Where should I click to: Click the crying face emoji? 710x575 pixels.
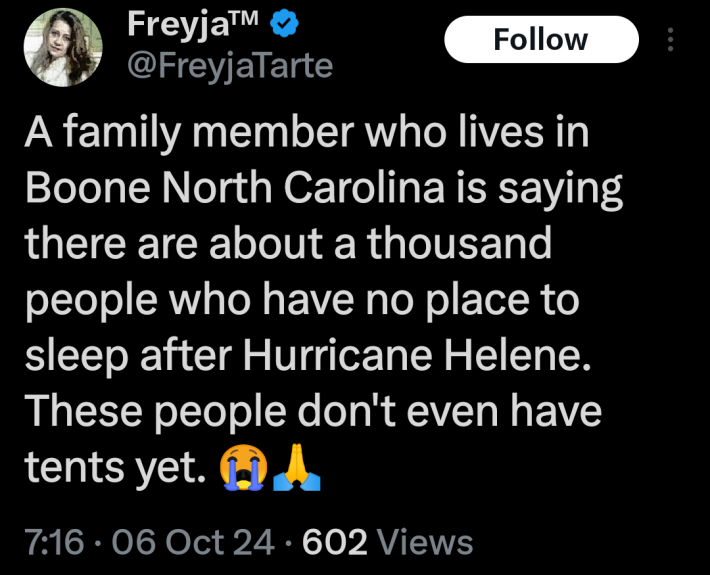point(244,465)
